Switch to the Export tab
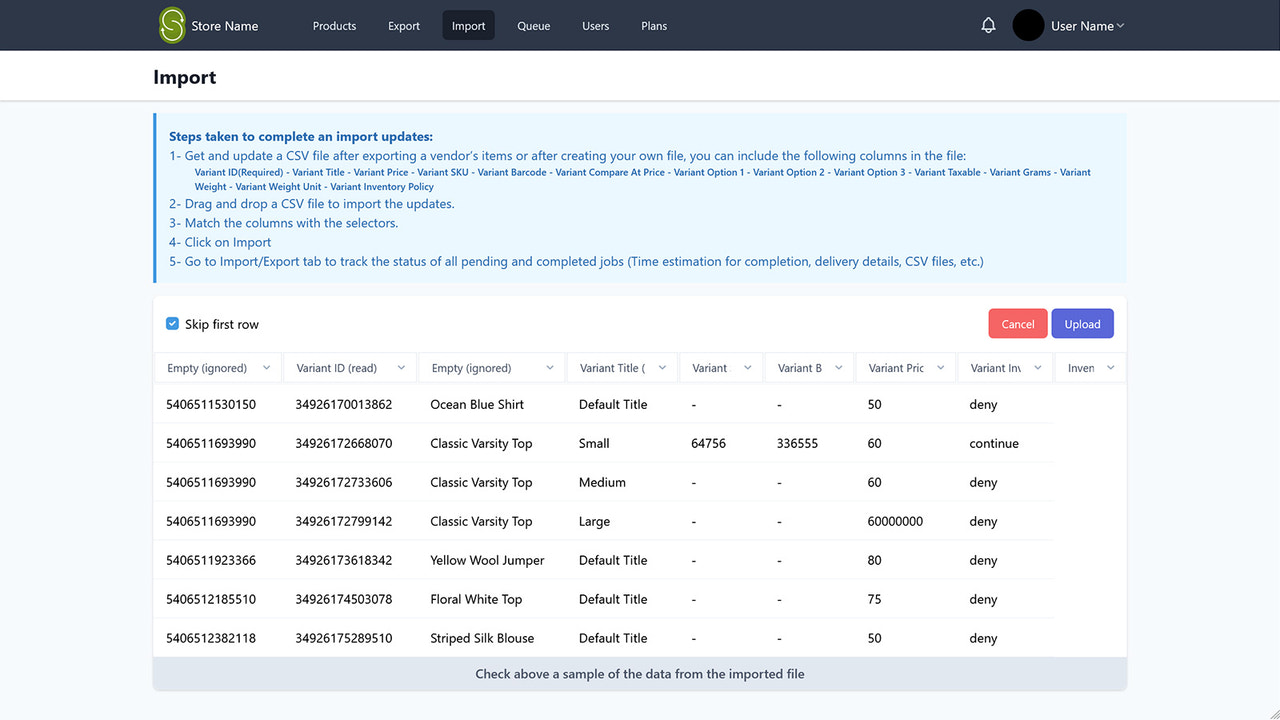1280x720 pixels. coord(403,25)
